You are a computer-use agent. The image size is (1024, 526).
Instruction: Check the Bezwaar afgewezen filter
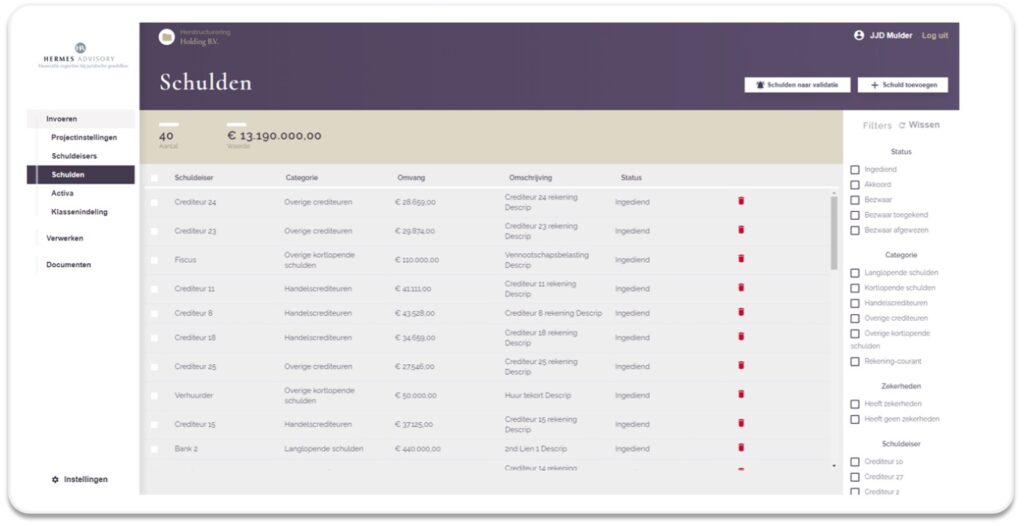855,231
